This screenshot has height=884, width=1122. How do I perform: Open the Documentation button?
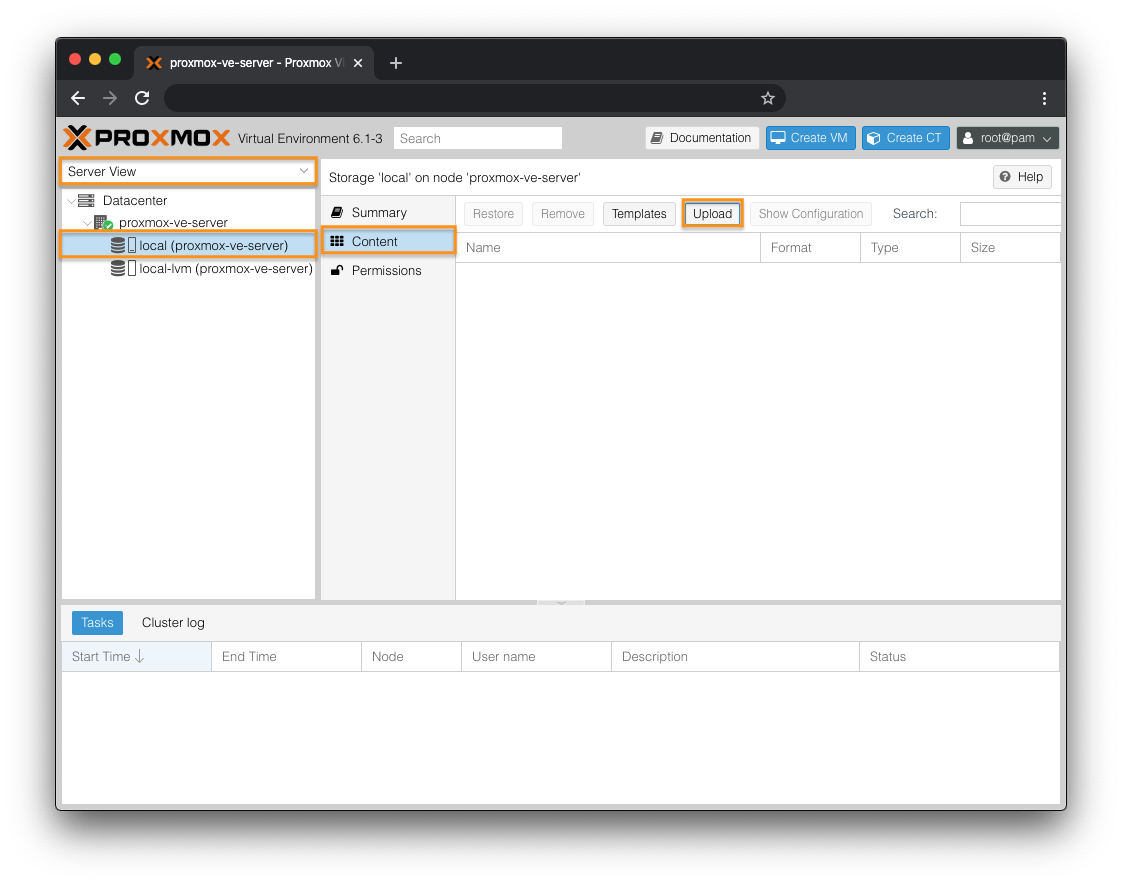702,137
